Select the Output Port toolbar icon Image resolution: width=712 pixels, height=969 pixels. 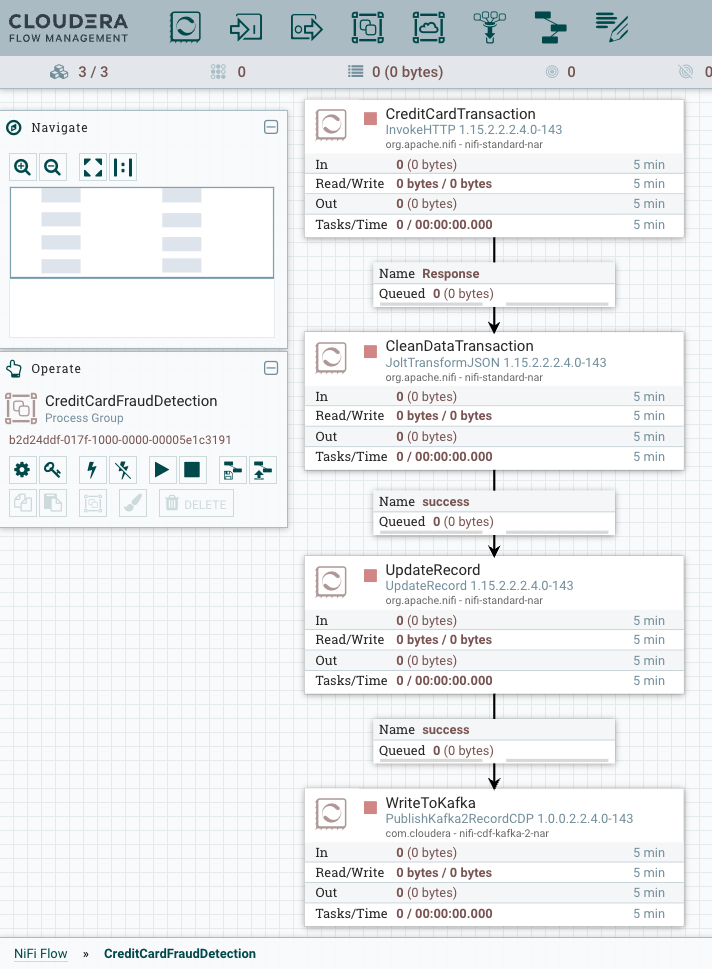point(307,28)
